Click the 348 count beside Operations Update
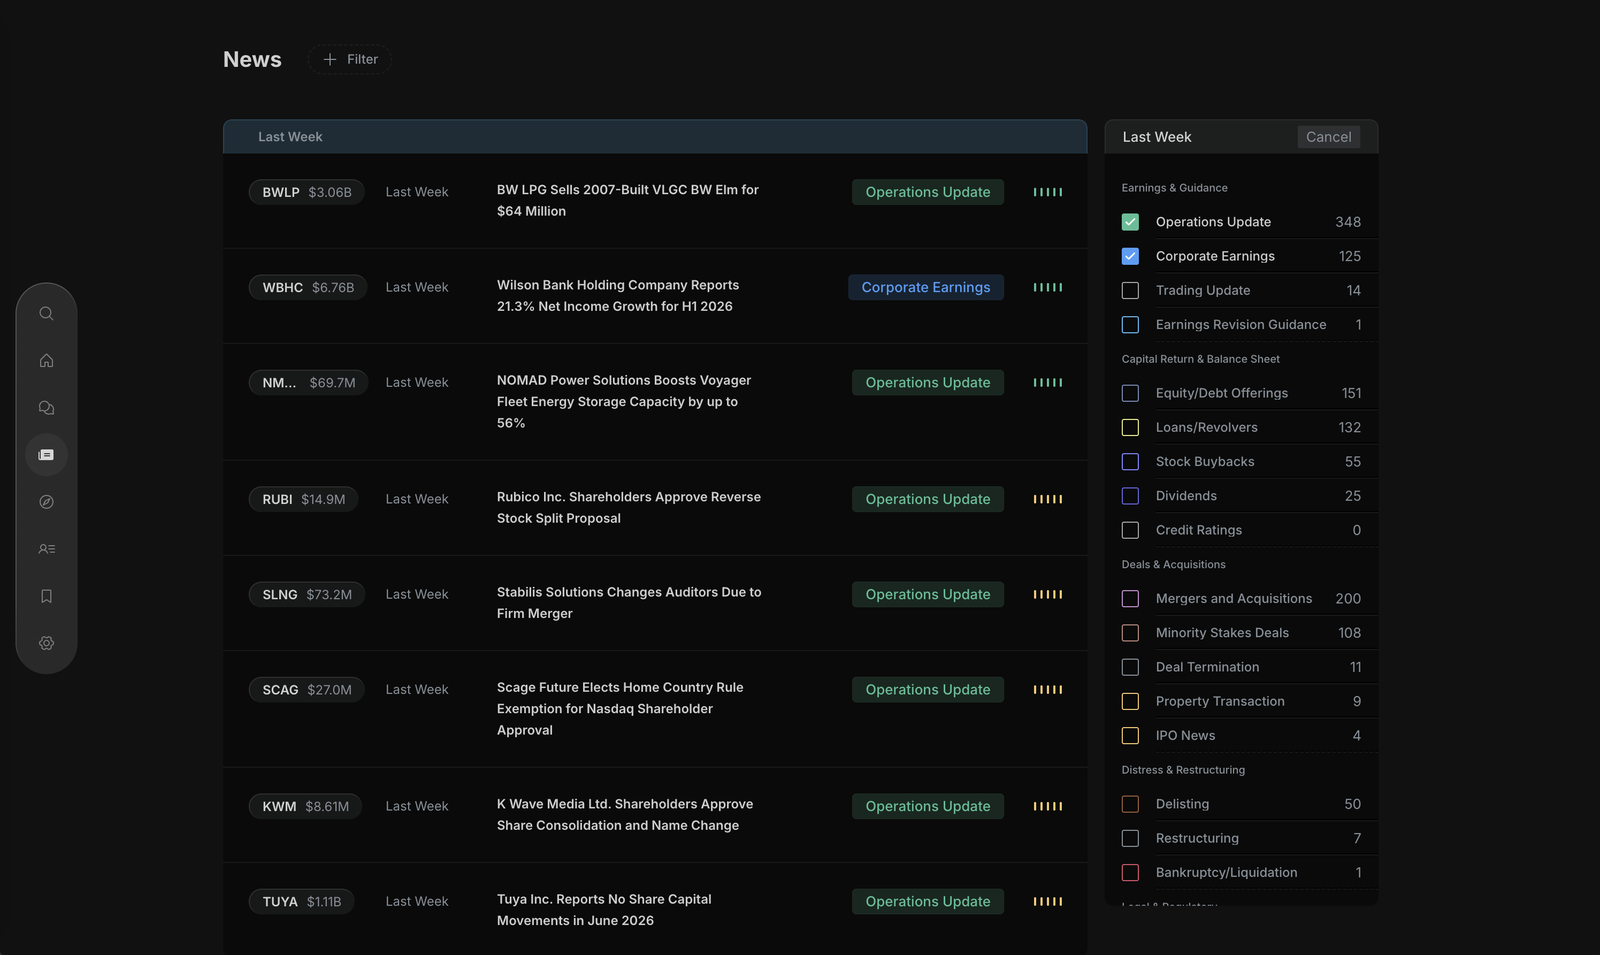The width and height of the screenshot is (1600, 955). tap(1348, 222)
